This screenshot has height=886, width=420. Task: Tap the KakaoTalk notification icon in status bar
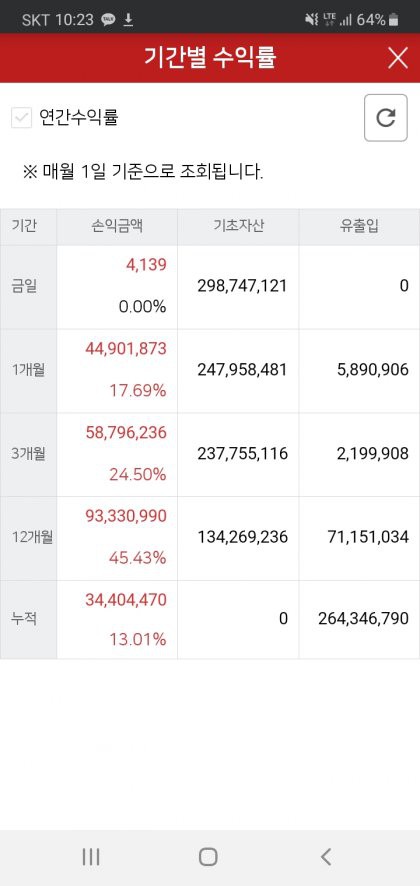(108, 20)
